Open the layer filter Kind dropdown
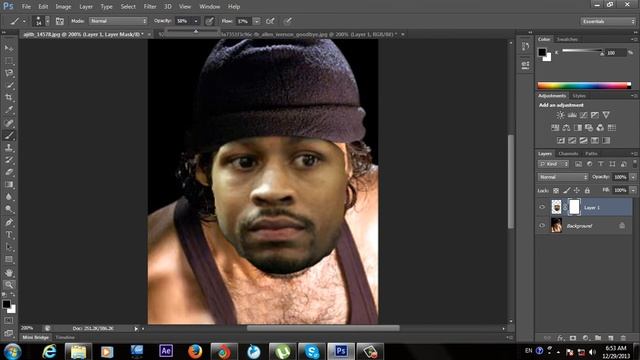The image size is (640, 360). 553,164
